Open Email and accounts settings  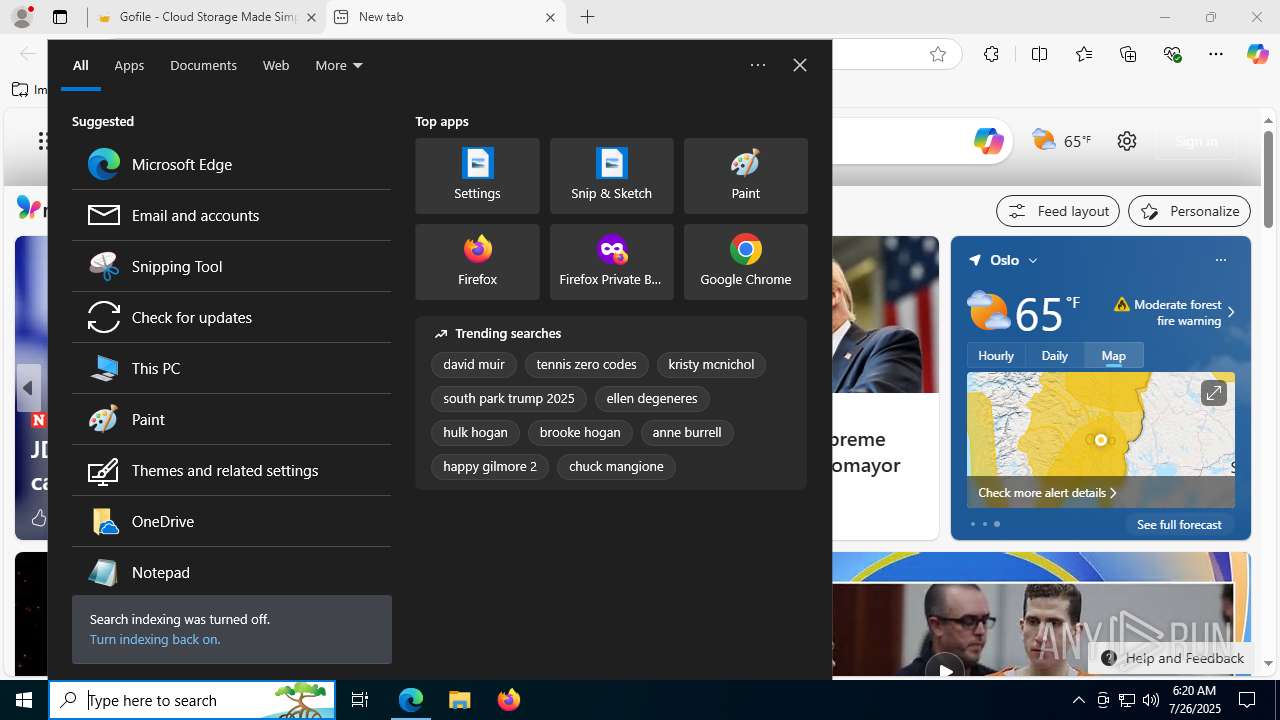coord(231,215)
